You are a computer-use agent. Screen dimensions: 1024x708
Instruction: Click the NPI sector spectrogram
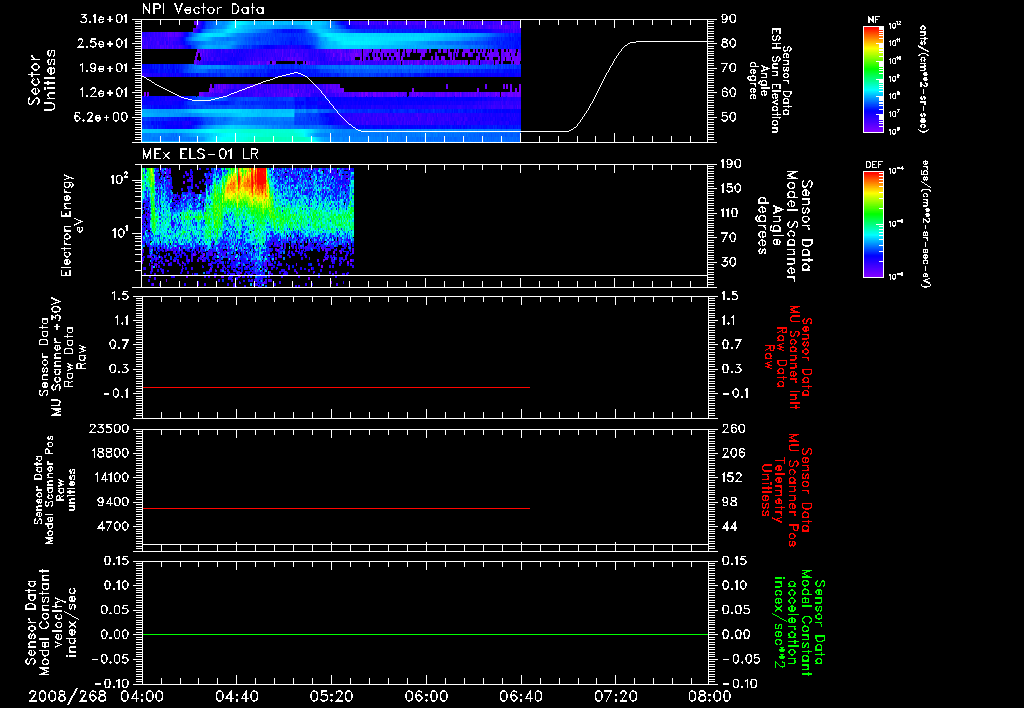[x=331, y=80]
